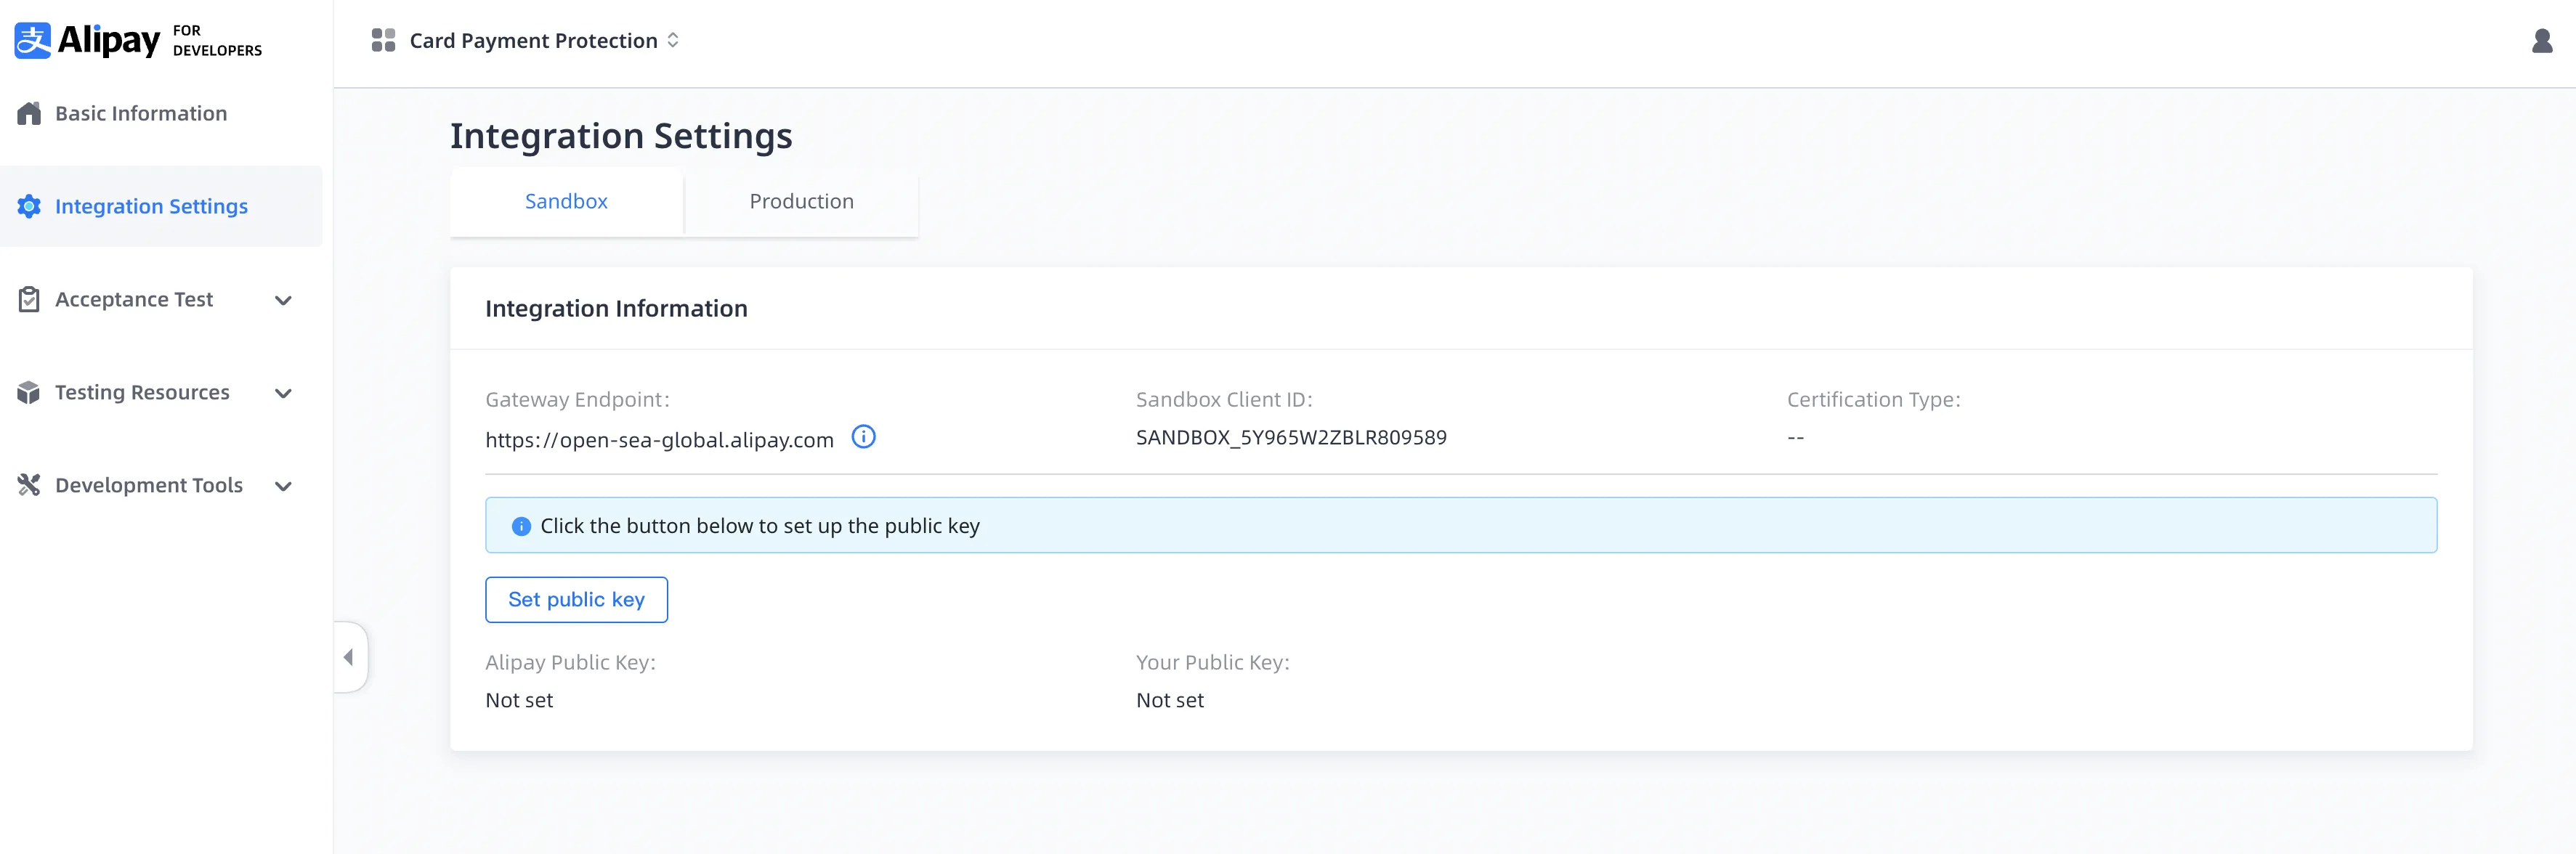
Task: Click the Basic Information home icon
Action: (29, 114)
